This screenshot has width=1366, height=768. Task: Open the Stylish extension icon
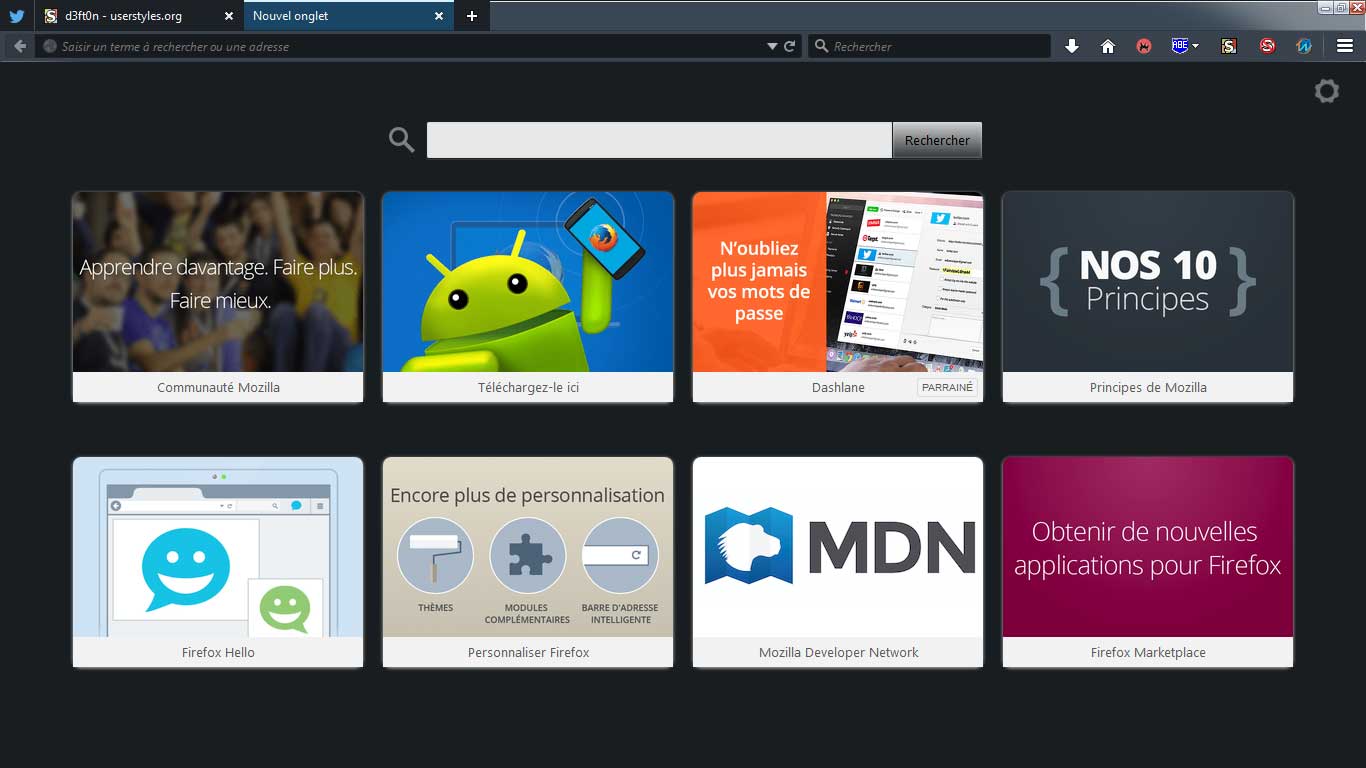(1229, 46)
